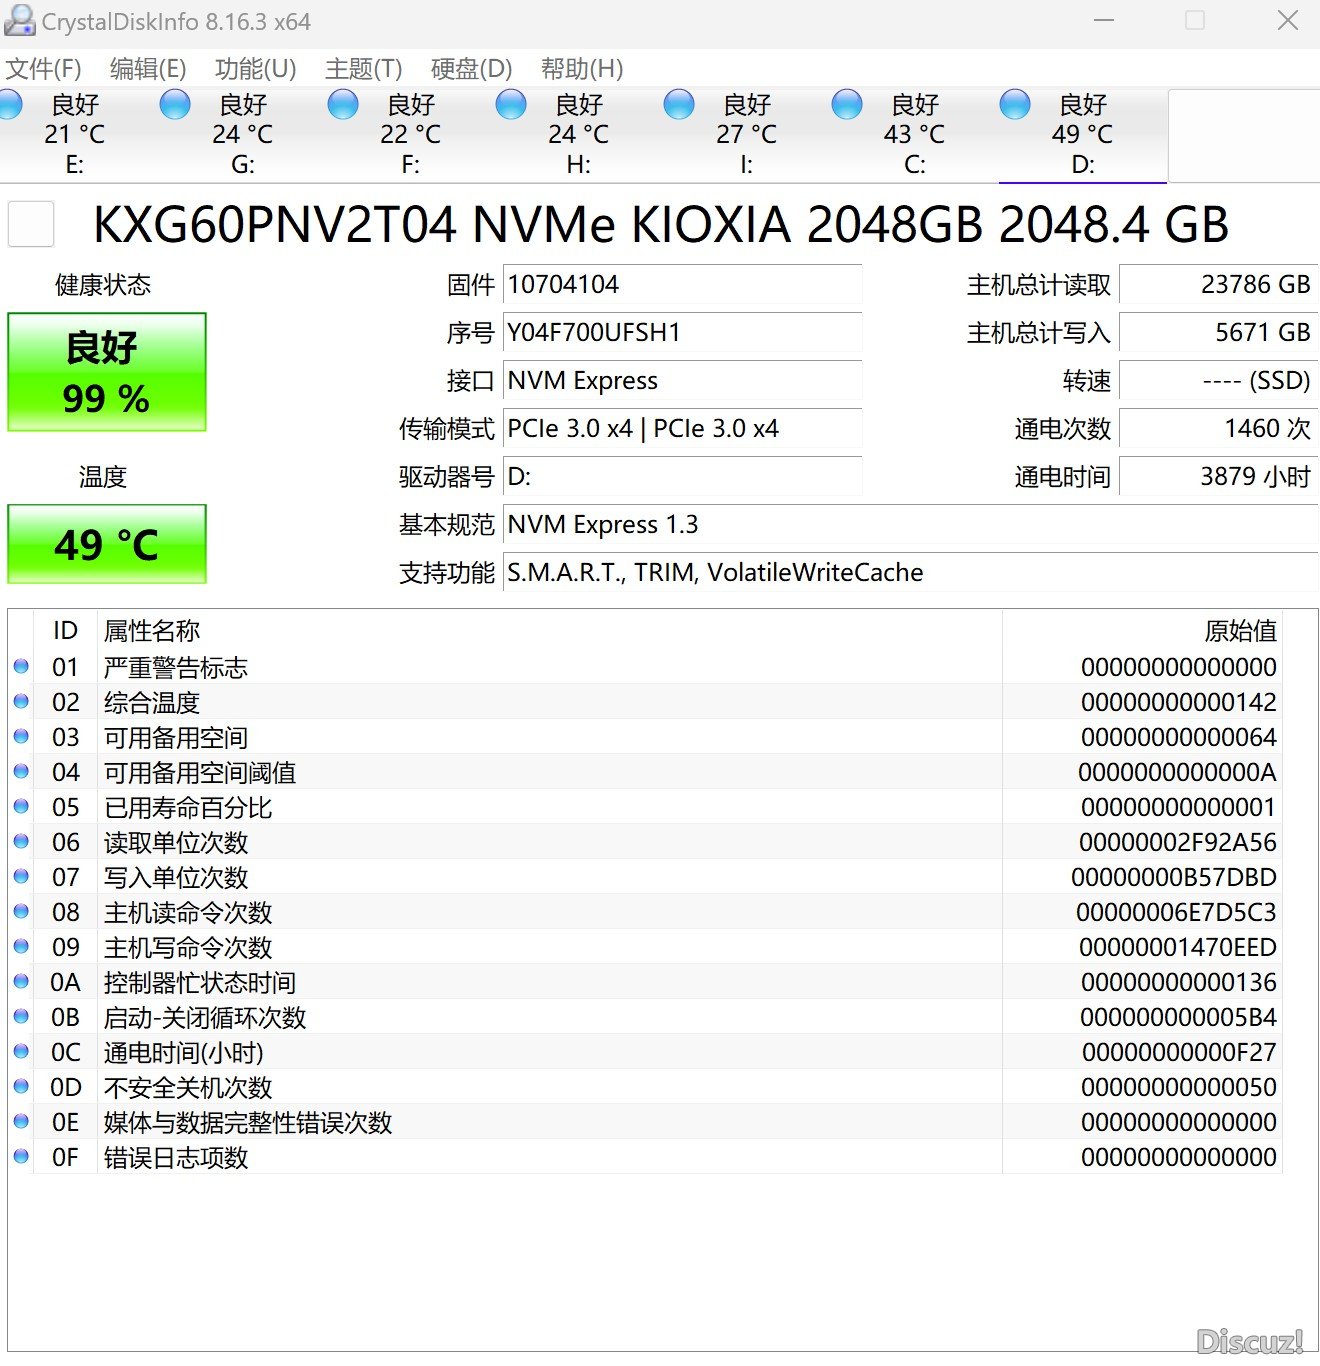Viewport: 1320px width, 1366px height.
Task: Open the 主题(T) menu
Action: click(x=364, y=69)
